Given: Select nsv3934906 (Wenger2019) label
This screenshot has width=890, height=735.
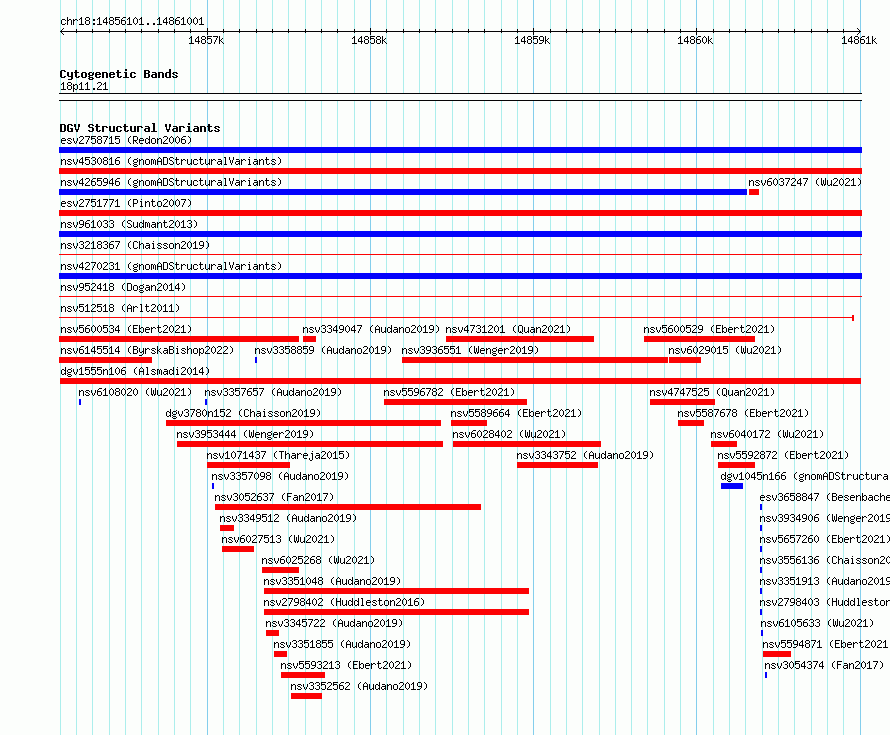Looking at the screenshot, I should [x=825, y=518].
